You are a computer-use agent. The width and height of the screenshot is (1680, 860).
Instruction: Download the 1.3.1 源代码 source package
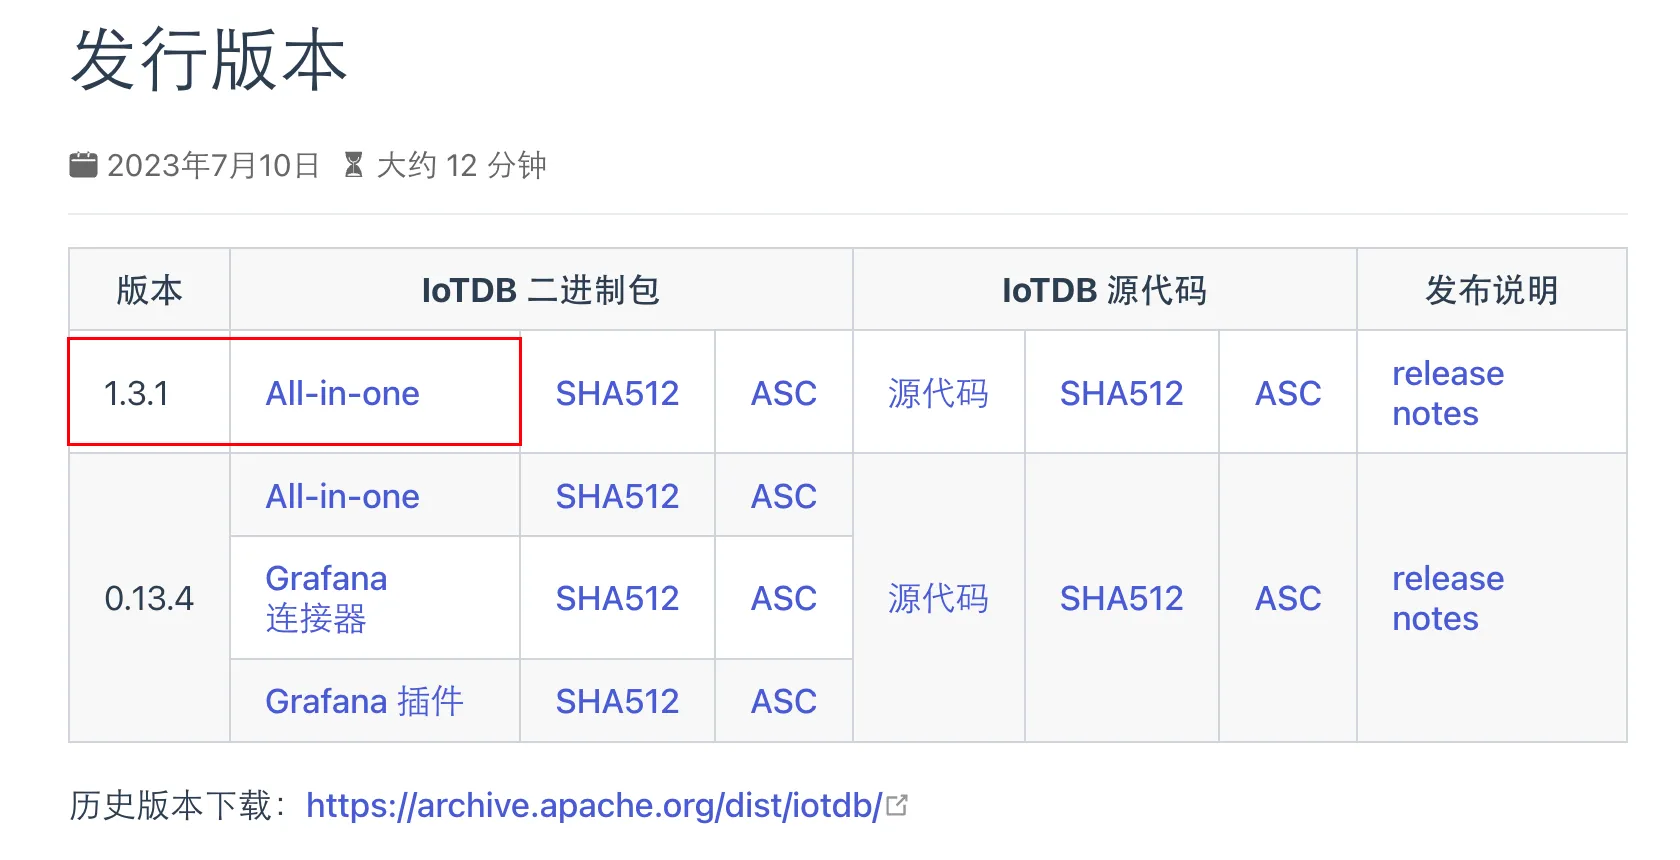(937, 393)
